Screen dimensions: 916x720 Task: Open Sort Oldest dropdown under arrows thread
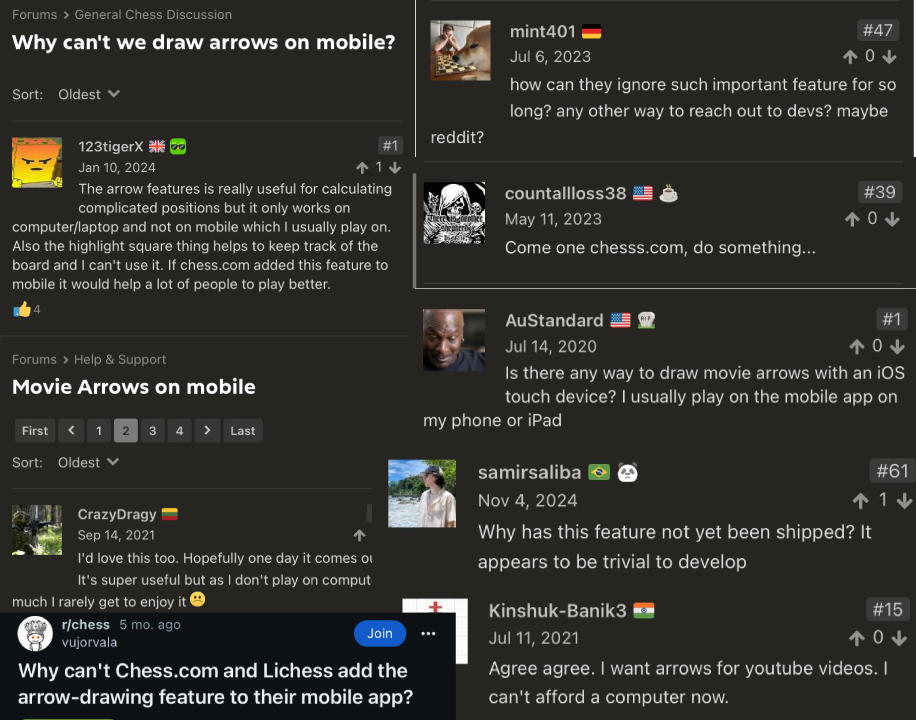(x=89, y=94)
